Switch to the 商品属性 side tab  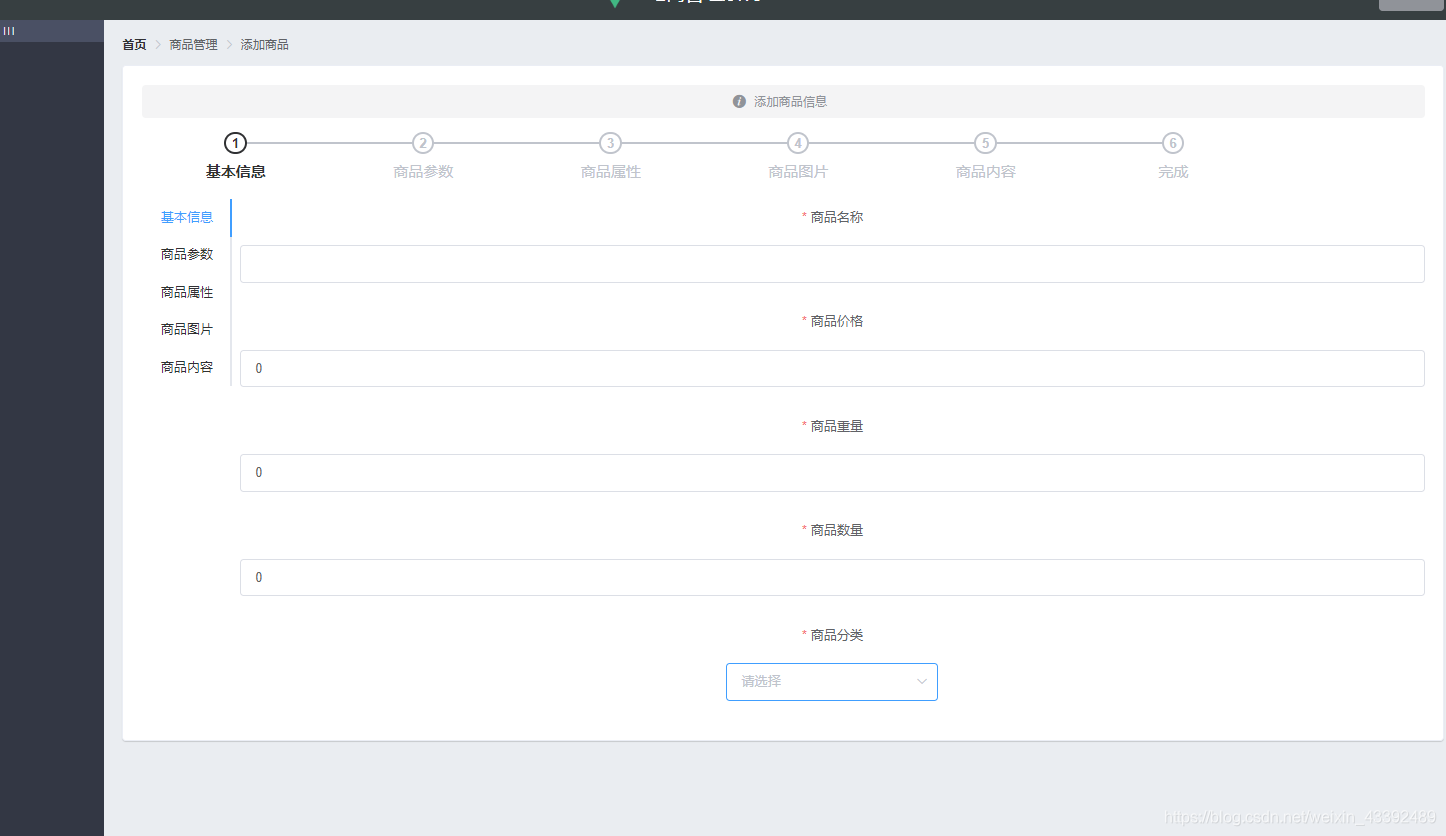pyautogui.click(x=187, y=292)
